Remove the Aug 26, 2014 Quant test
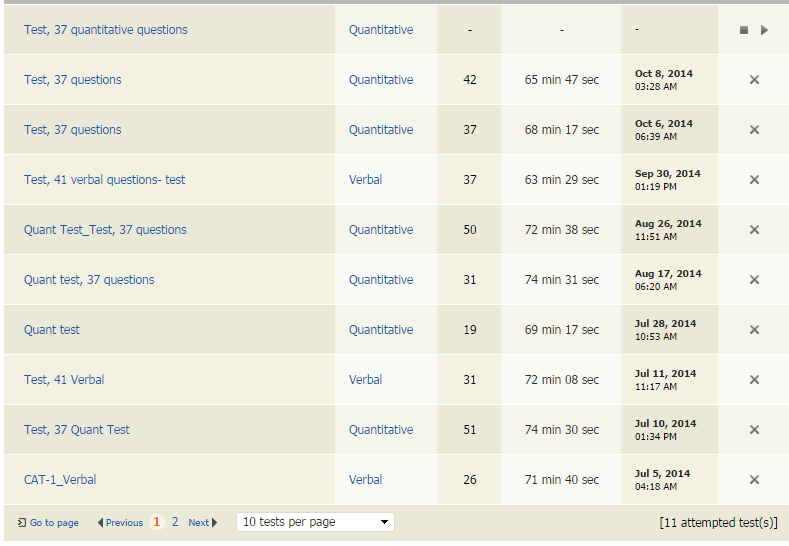 point(754,230)
